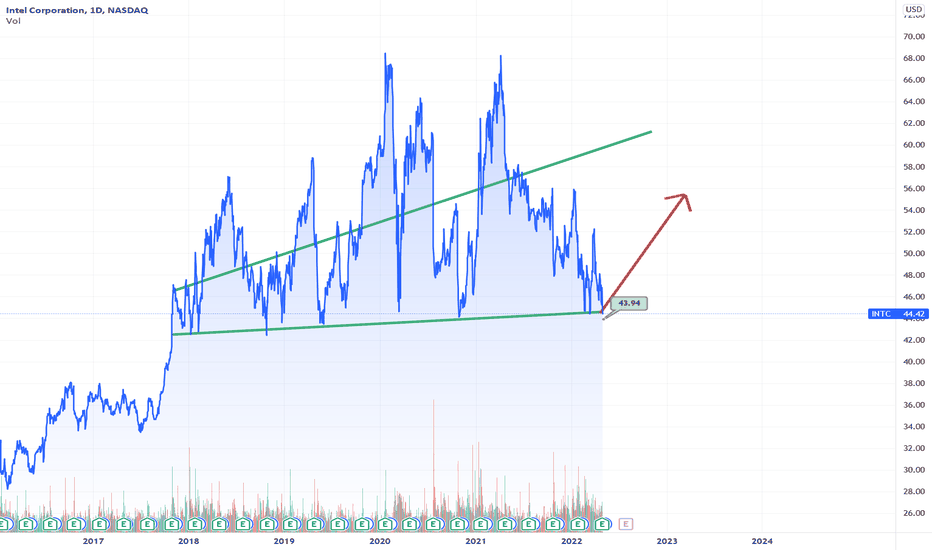932x550 pixels.
Task: Click the 36.00 price axis label
Action: coord(914,405)
